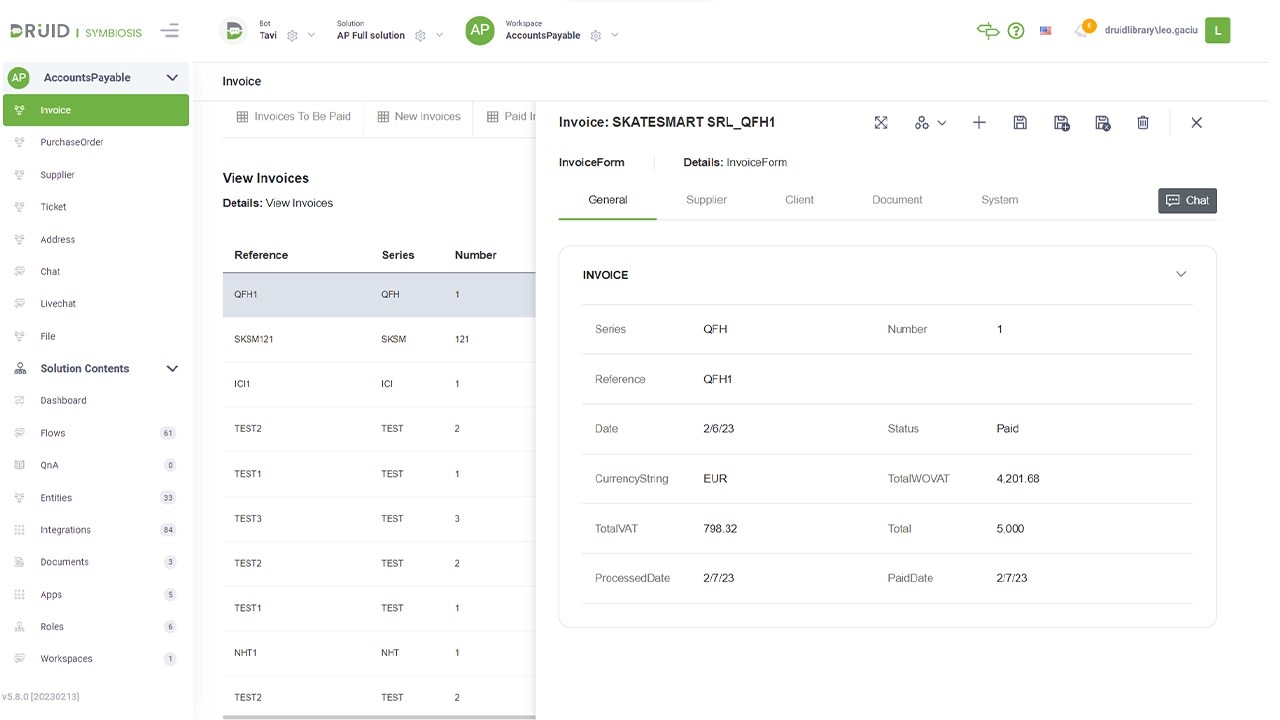Collapse the sidebar with hamburger icon
The width and height of the screenshot is (1280, 720).
(x=170, y=31)
